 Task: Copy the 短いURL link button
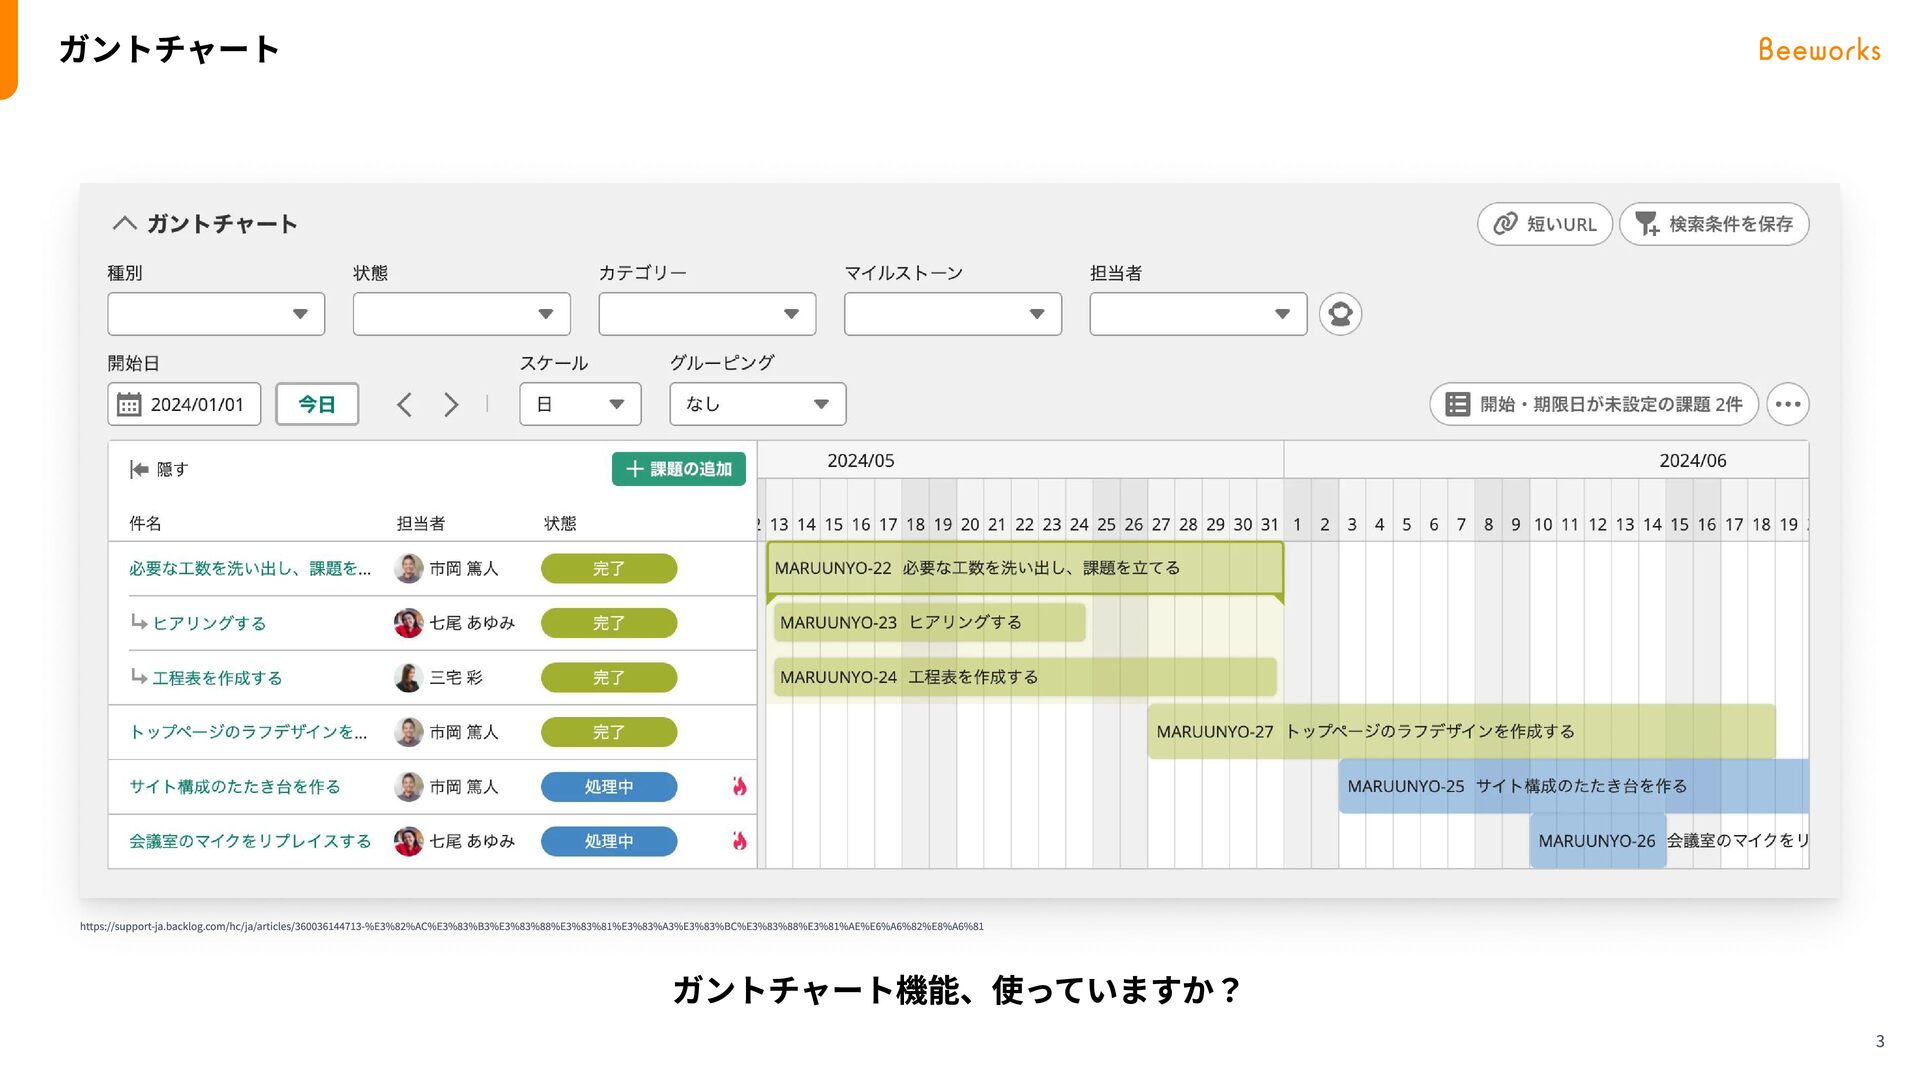click(1545, 224)
